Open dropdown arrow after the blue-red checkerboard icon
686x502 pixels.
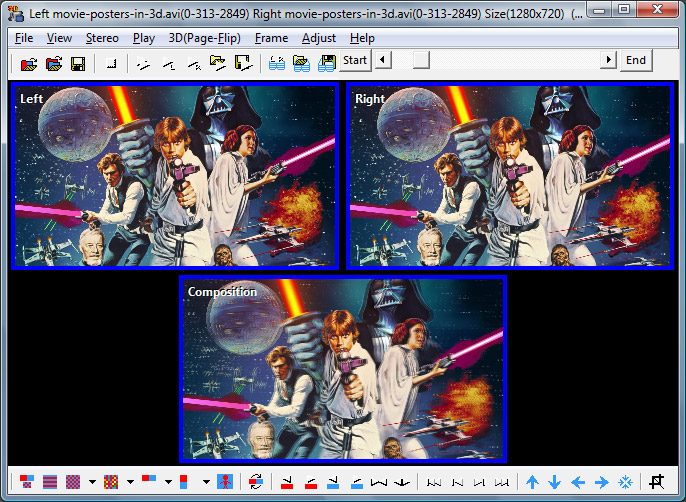(92, 482)
